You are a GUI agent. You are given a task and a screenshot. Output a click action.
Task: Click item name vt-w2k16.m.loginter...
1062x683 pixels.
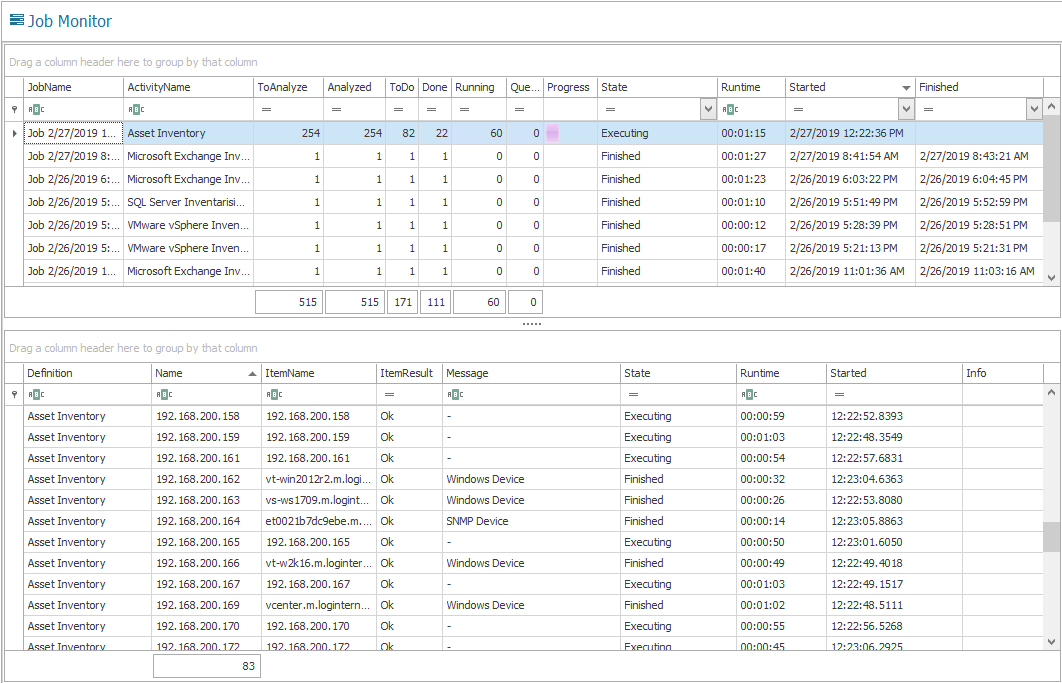click(318, 563)
